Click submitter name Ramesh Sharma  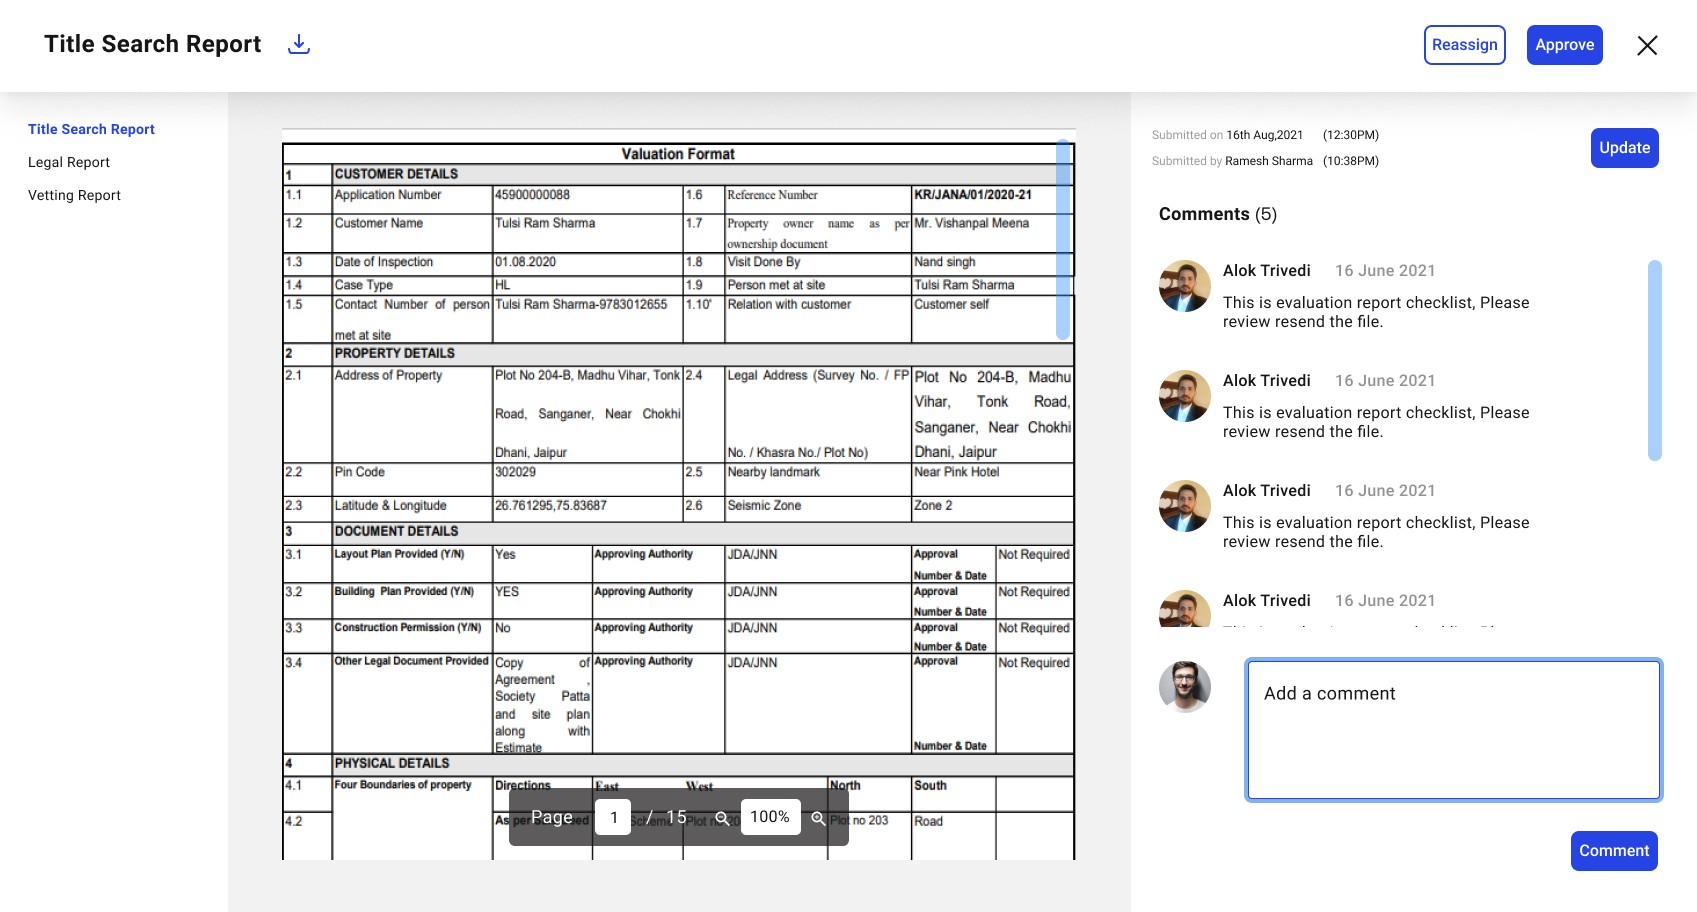tap(1268, 161)
